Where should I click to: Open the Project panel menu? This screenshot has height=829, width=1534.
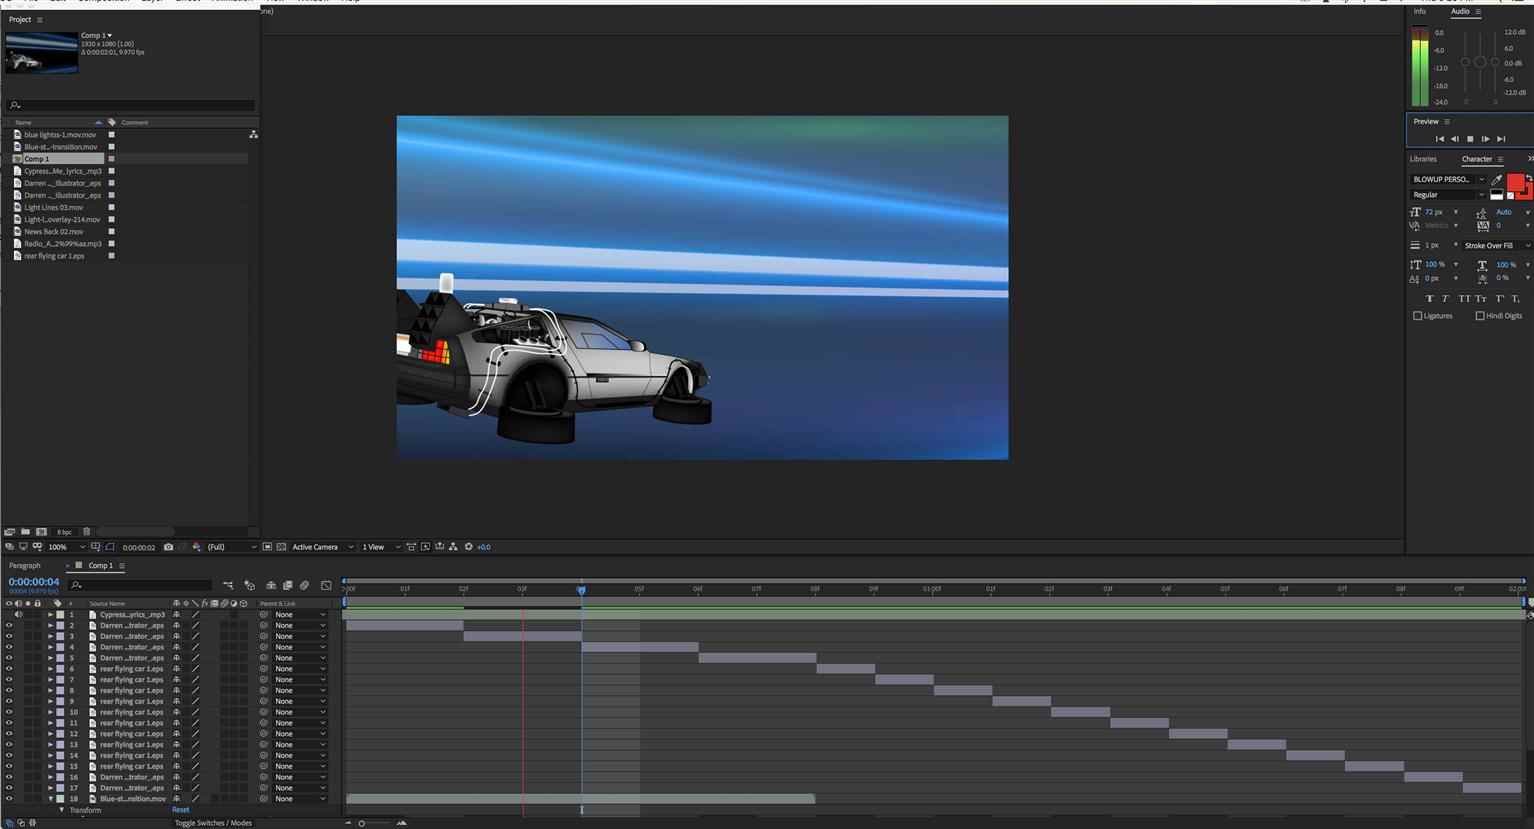40,20
